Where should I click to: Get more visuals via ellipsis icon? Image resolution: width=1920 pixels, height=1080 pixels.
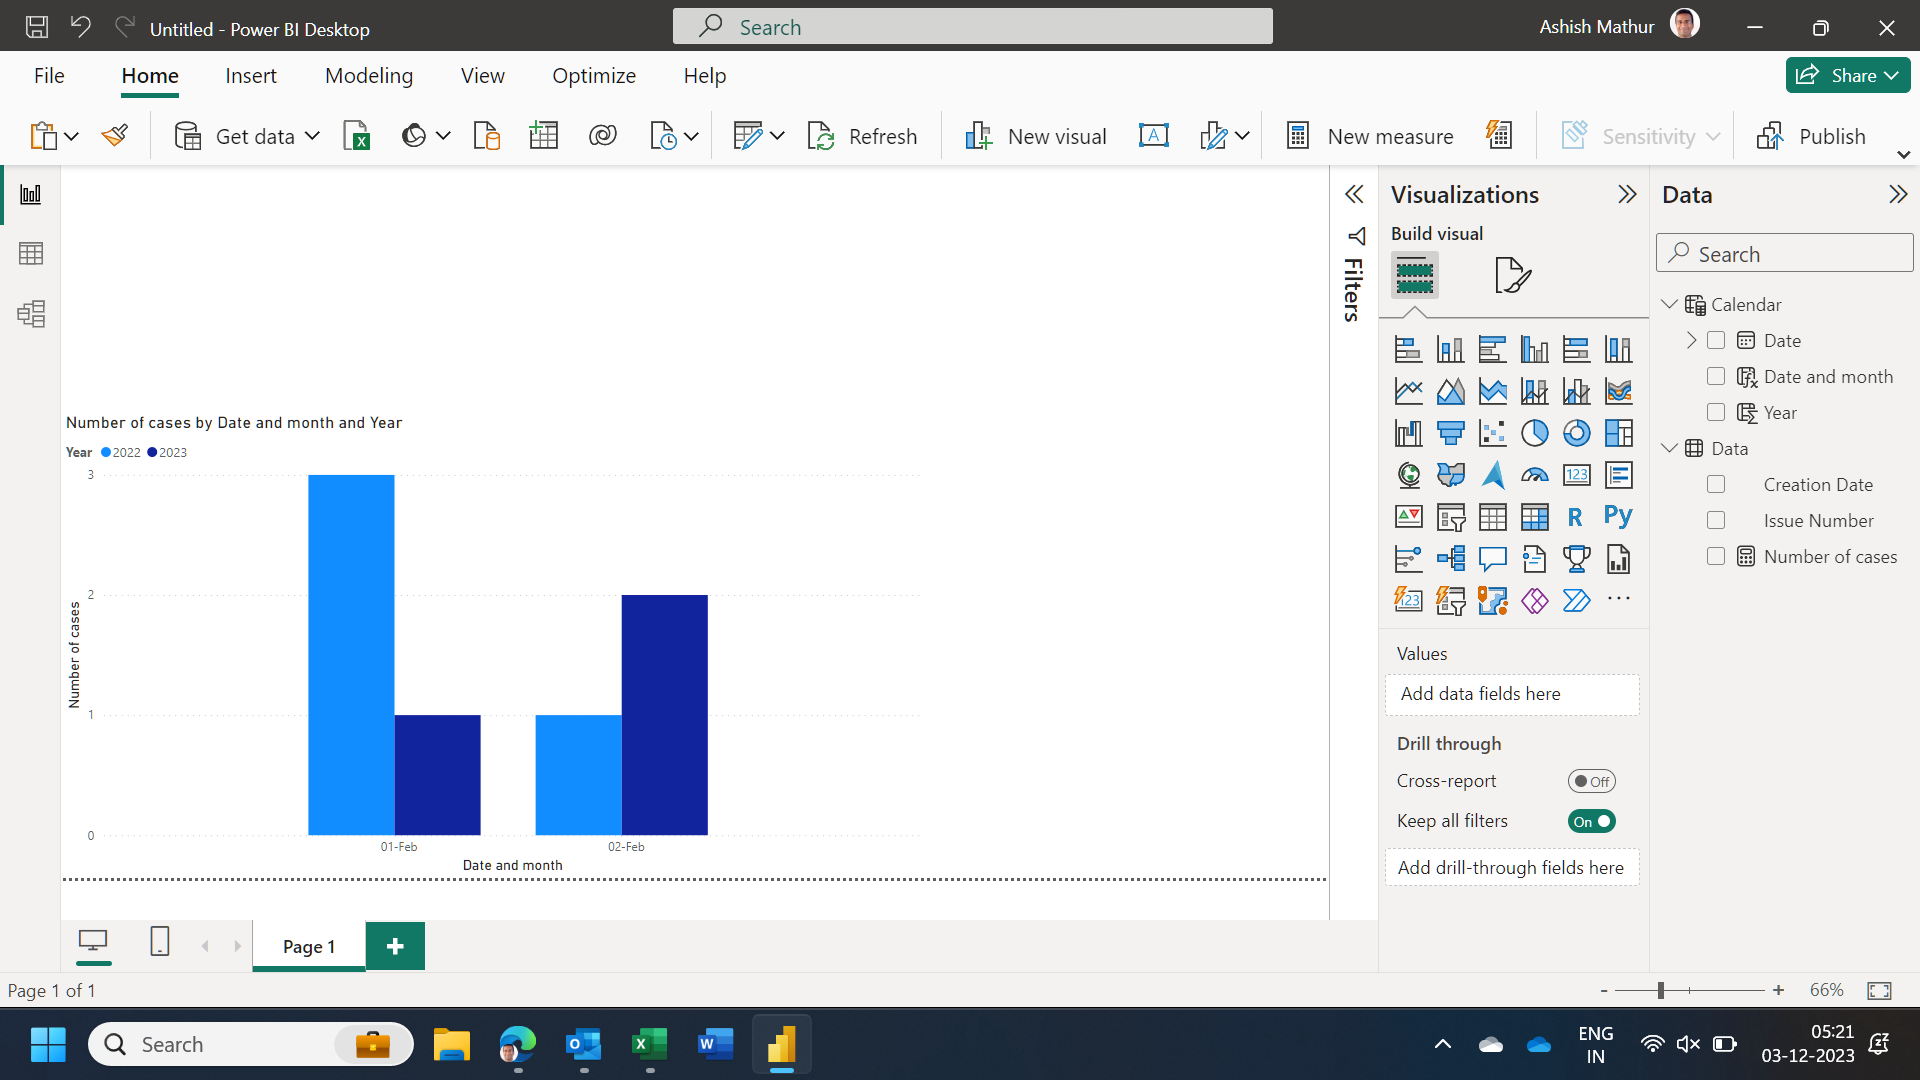click(x=1618, y=600)
